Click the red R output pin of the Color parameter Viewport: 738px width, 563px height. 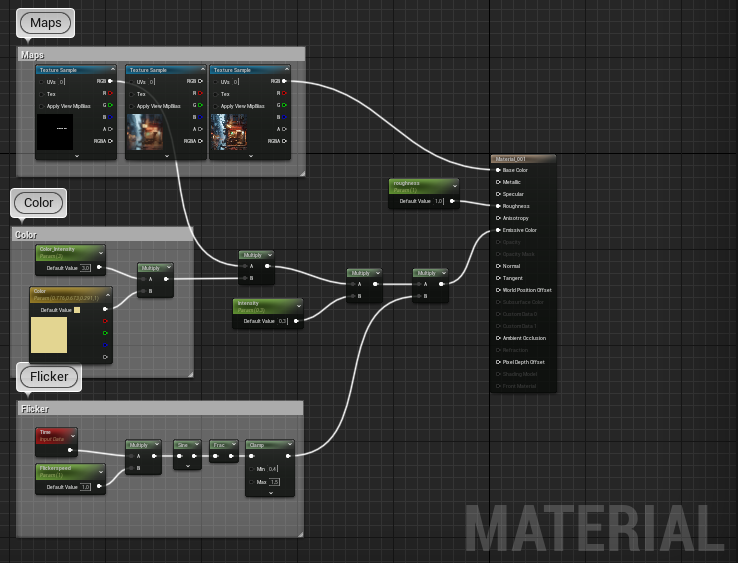pyautogui.click(x=105, y=321)
